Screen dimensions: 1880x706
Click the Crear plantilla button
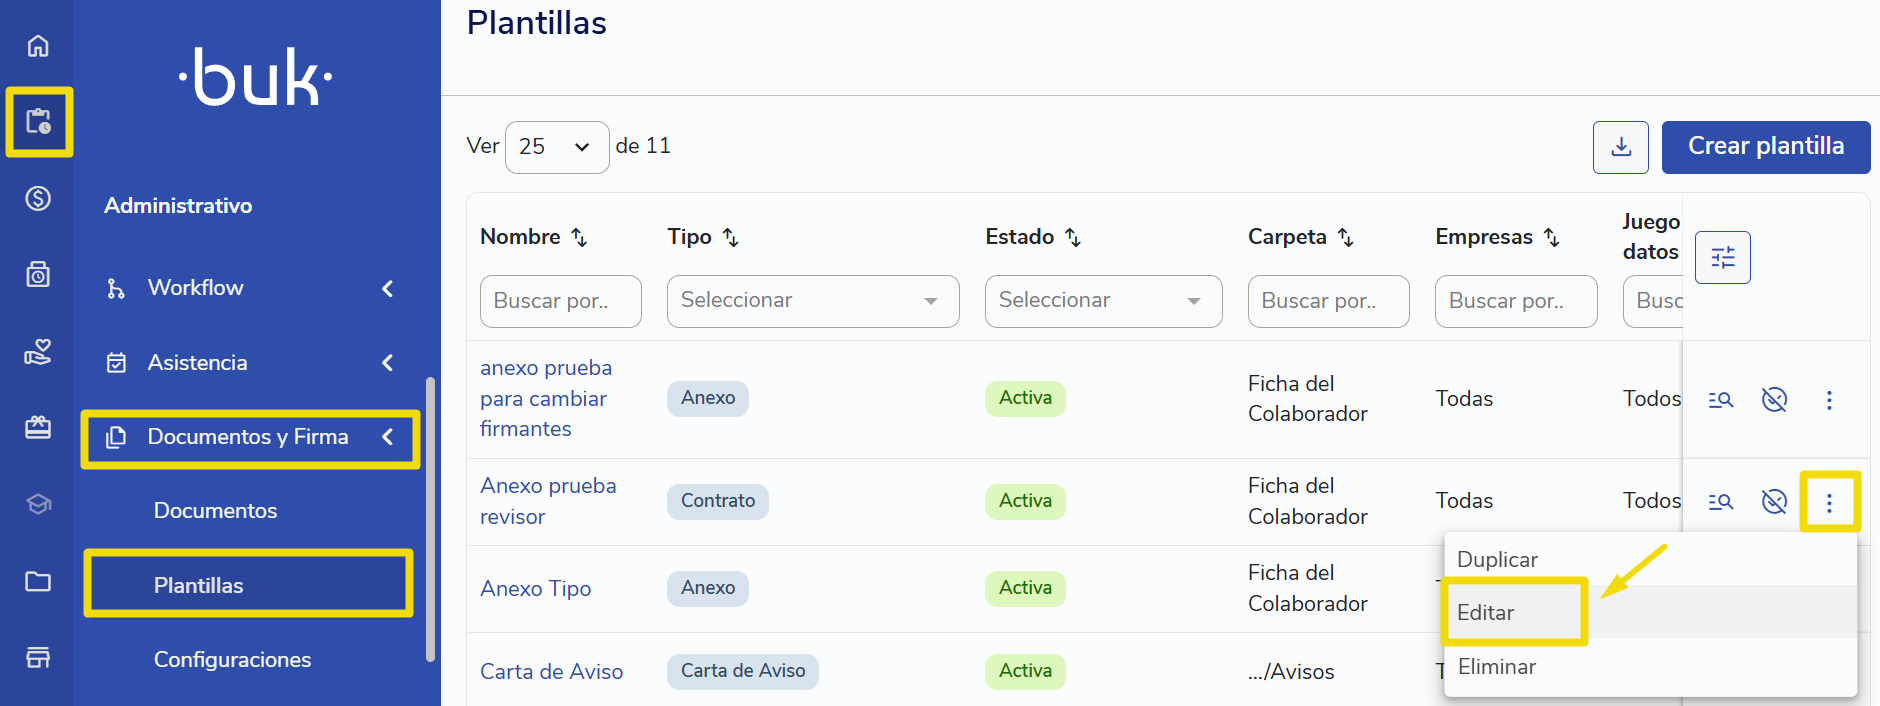[x=1766, y=147]
